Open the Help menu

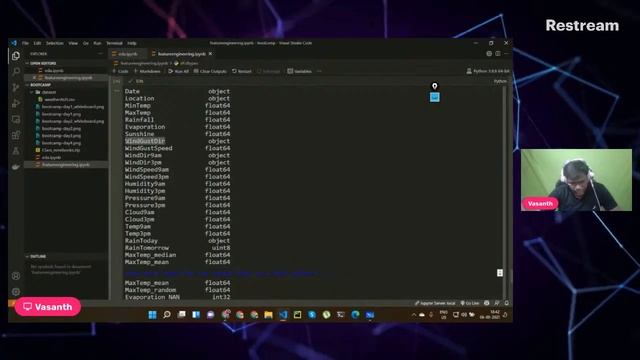(x=132, y=43)
